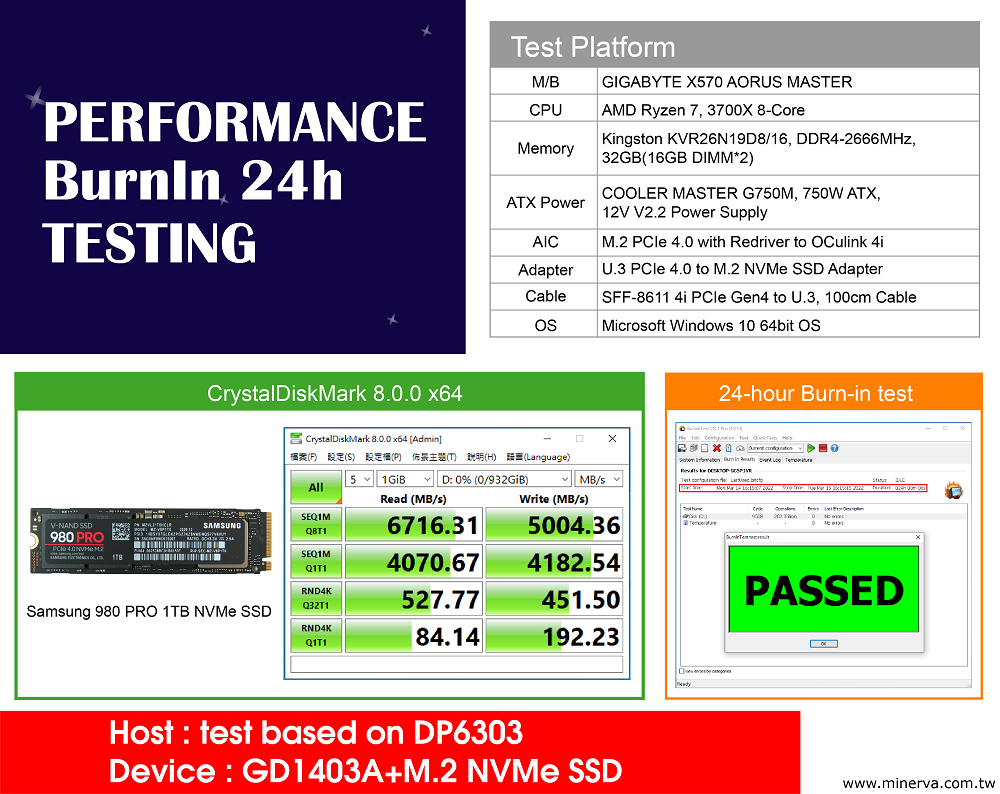Click the All benchmark button in CrystalDiskMark
Viewport: 1000px width, 794px height.
pos(316,487)
